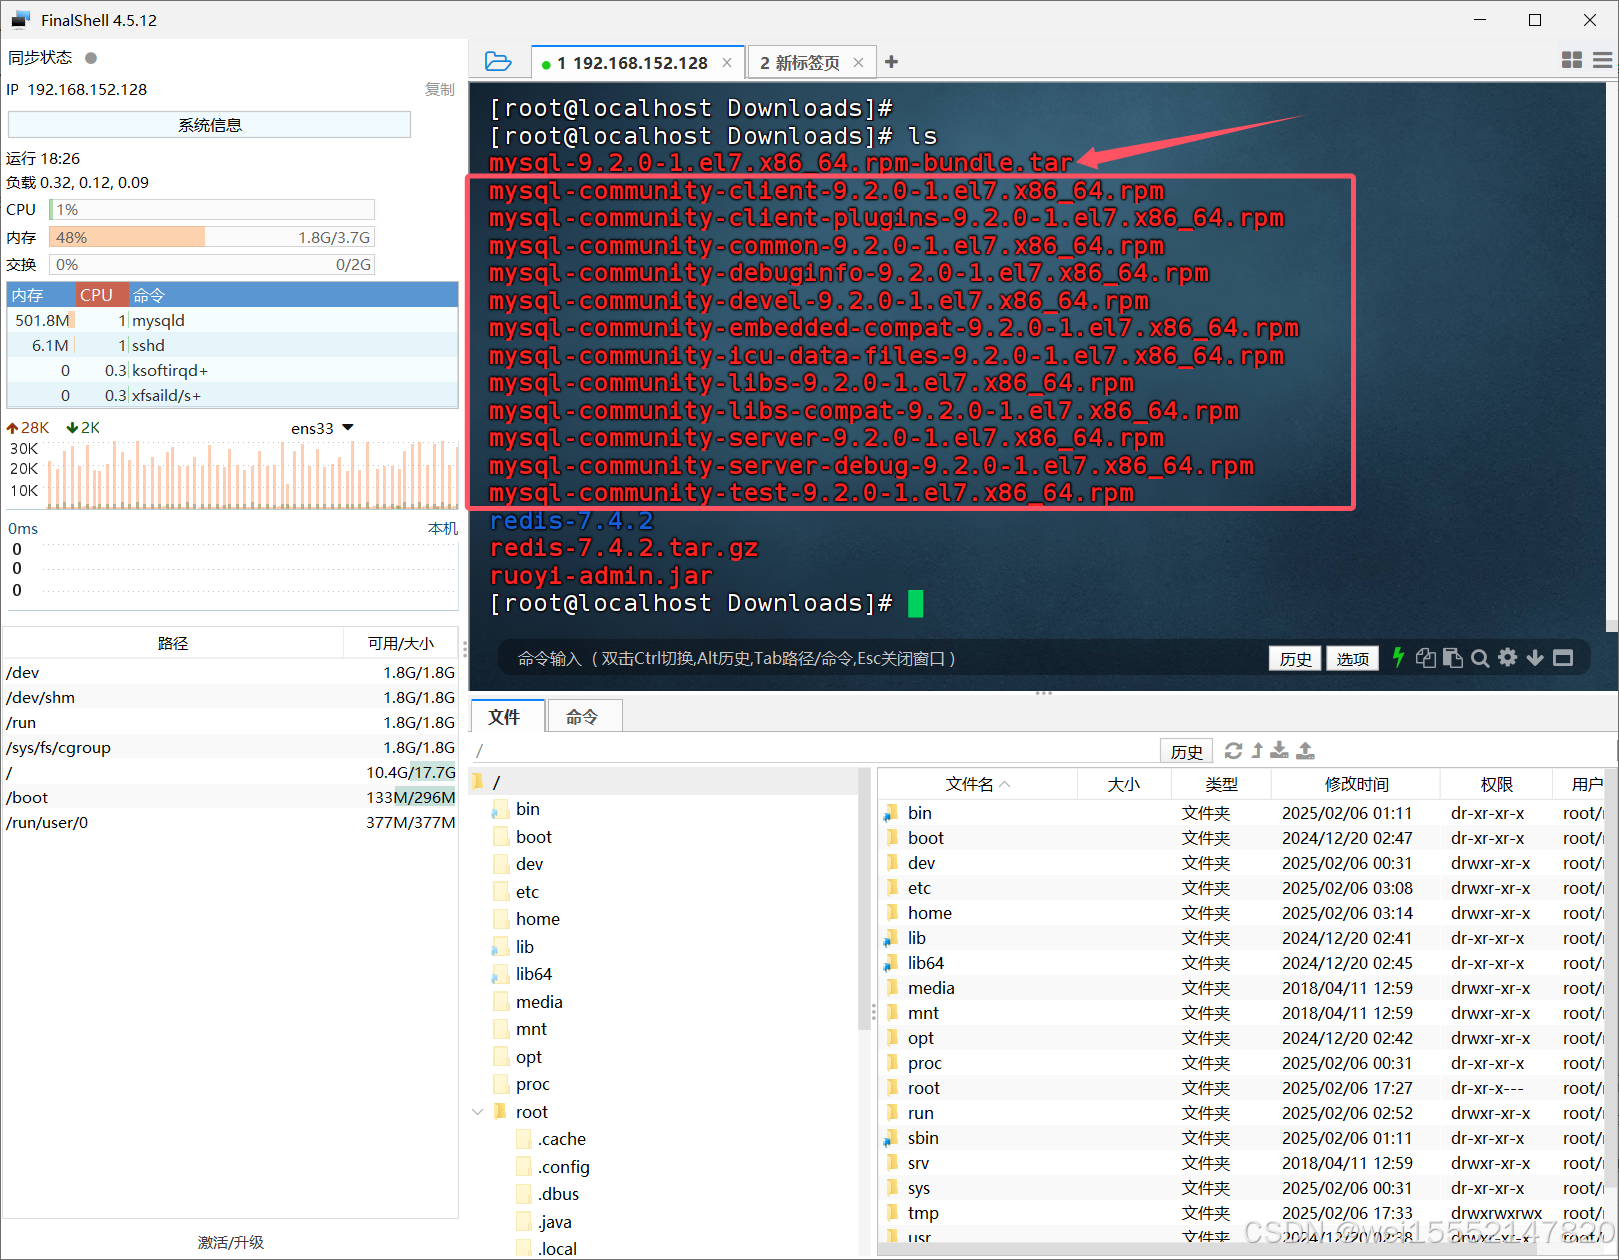Select the /boot disk path row
Screen dimensions: 1619x1260
pyautogui.click(x=230, y=797)
